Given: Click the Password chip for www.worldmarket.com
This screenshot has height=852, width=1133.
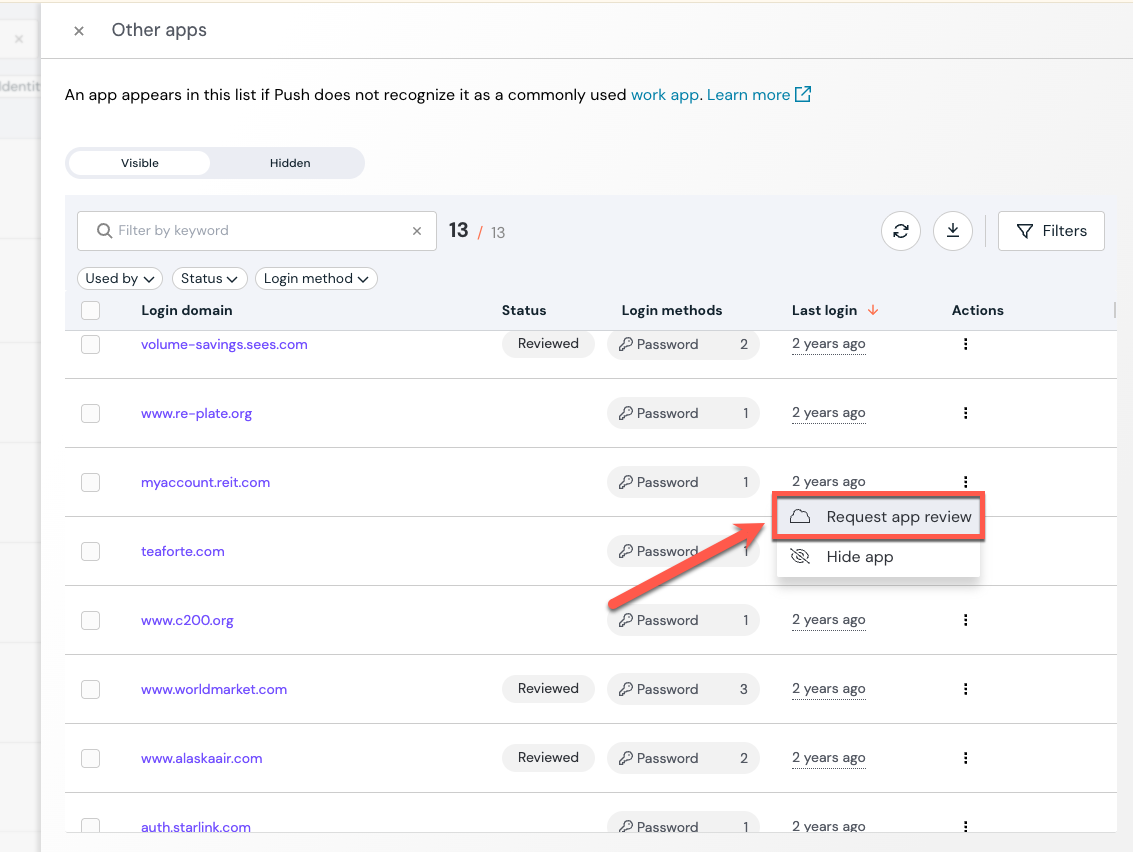Looking at the screenshot, I should [683, 689].
